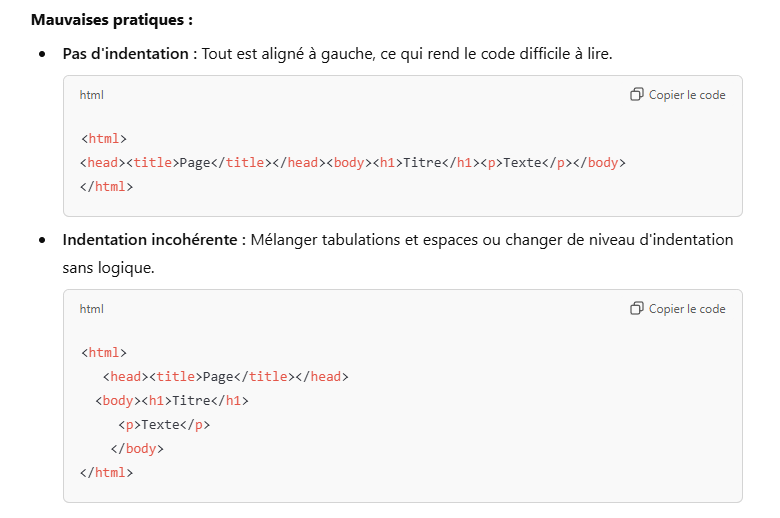
Task: Click the opening <html> tag in the second code block
Action: [103, 353]
